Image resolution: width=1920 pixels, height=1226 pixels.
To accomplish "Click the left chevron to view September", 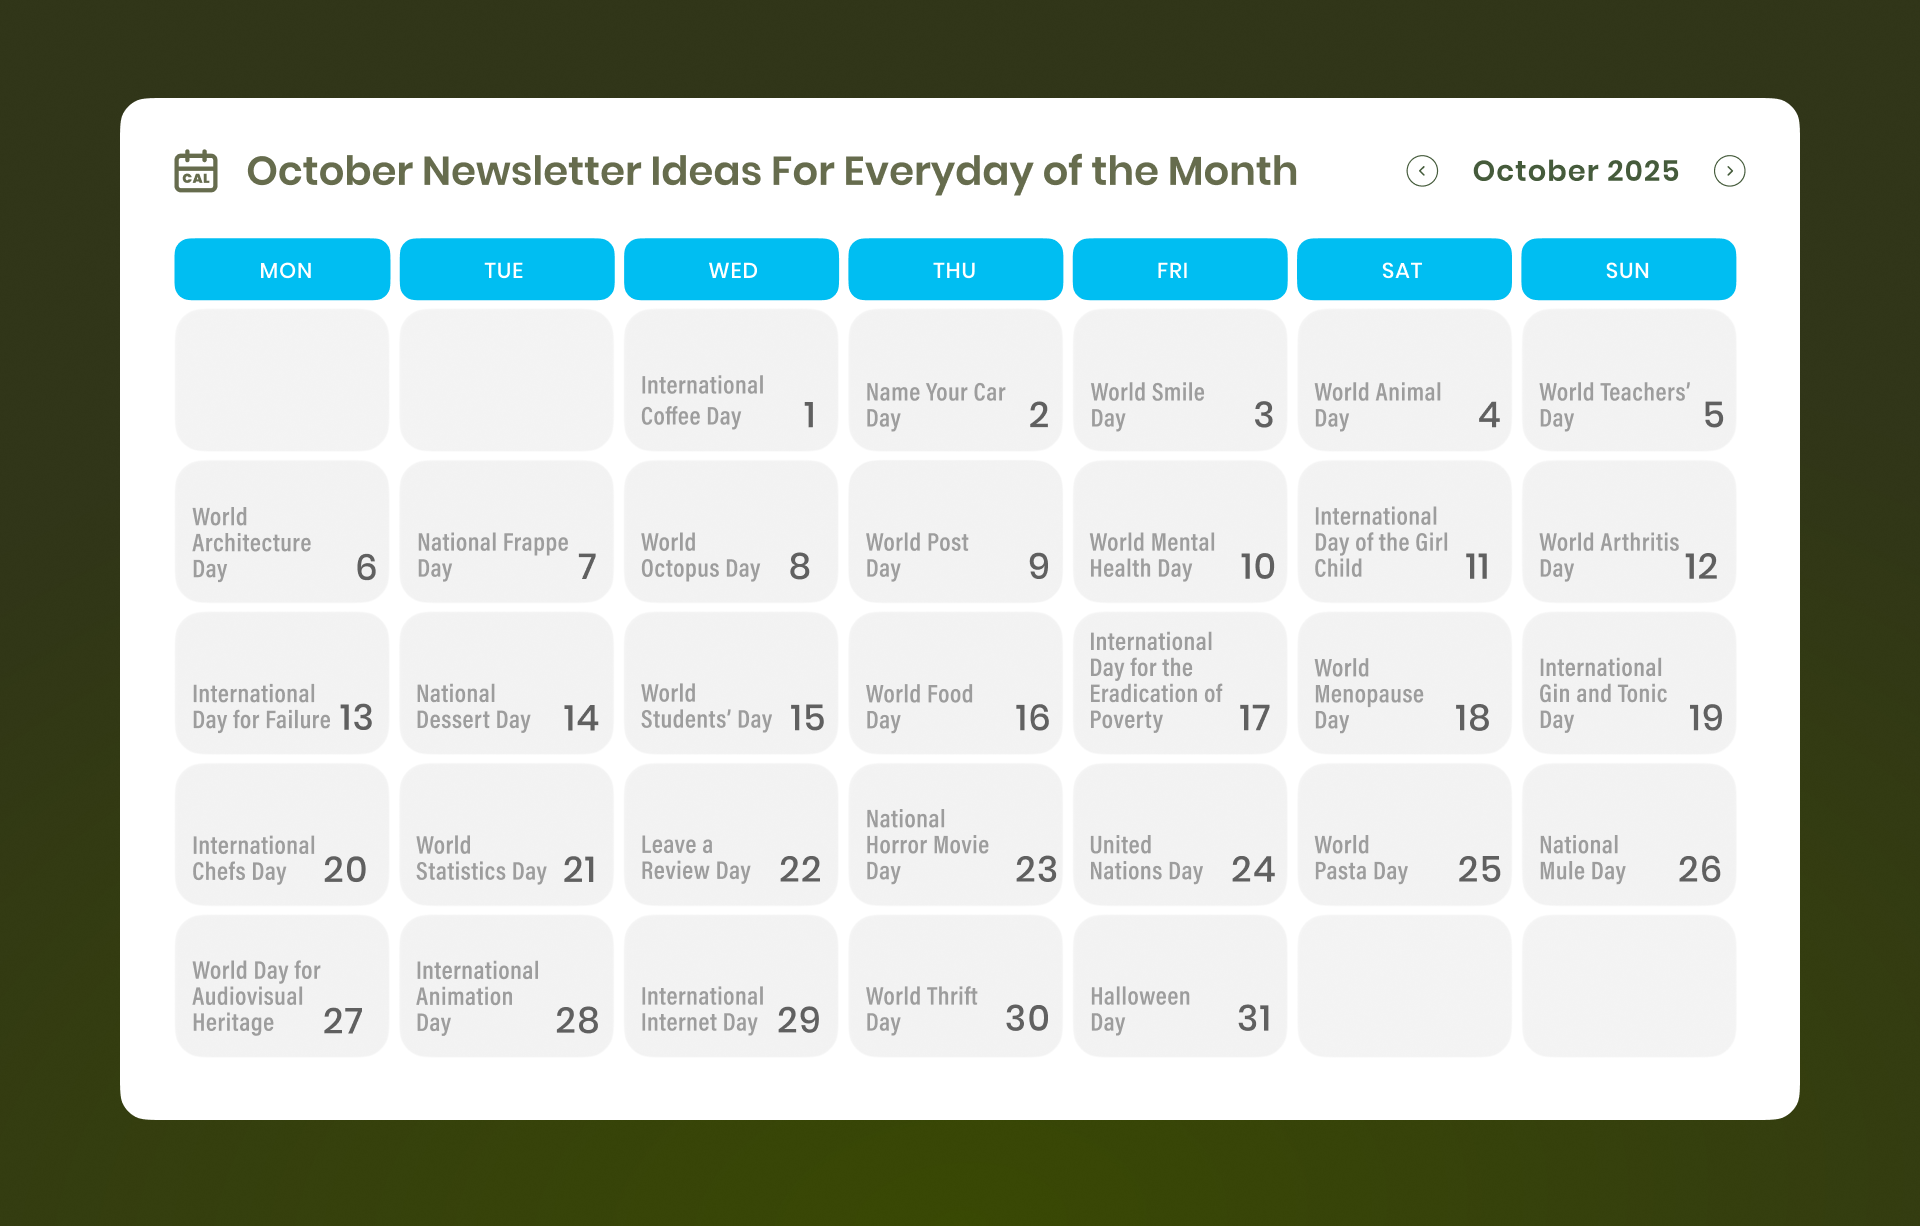I will (x=1423, y=171).
